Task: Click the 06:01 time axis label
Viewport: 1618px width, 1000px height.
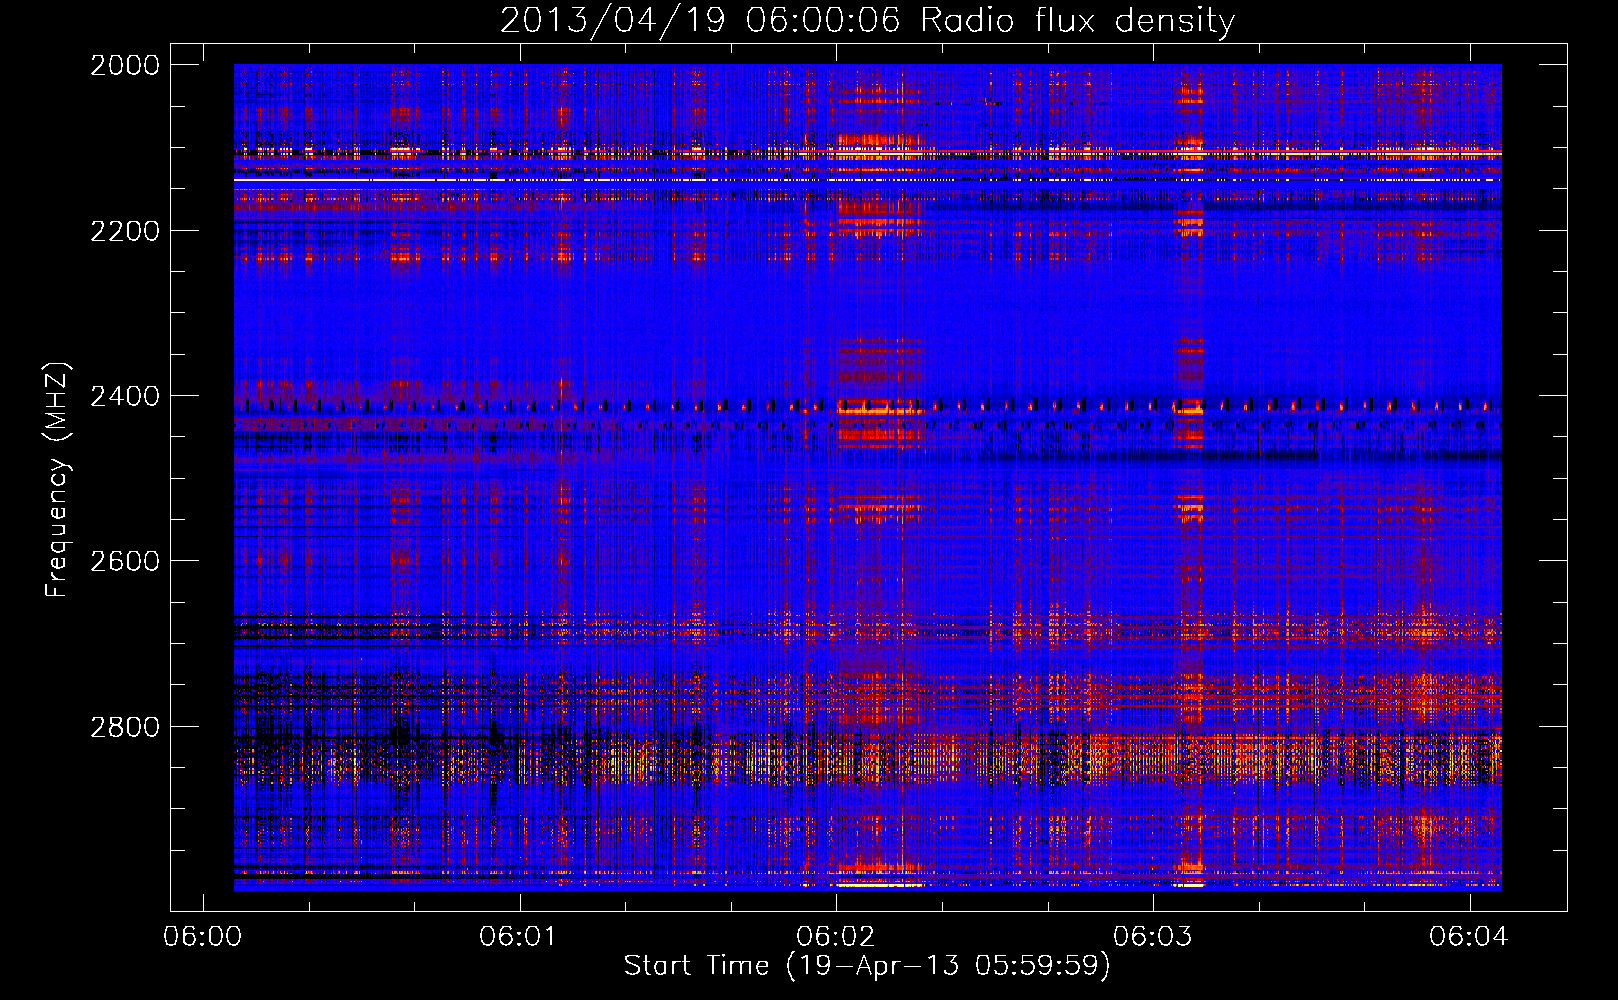Action: [x=519, y=936]
